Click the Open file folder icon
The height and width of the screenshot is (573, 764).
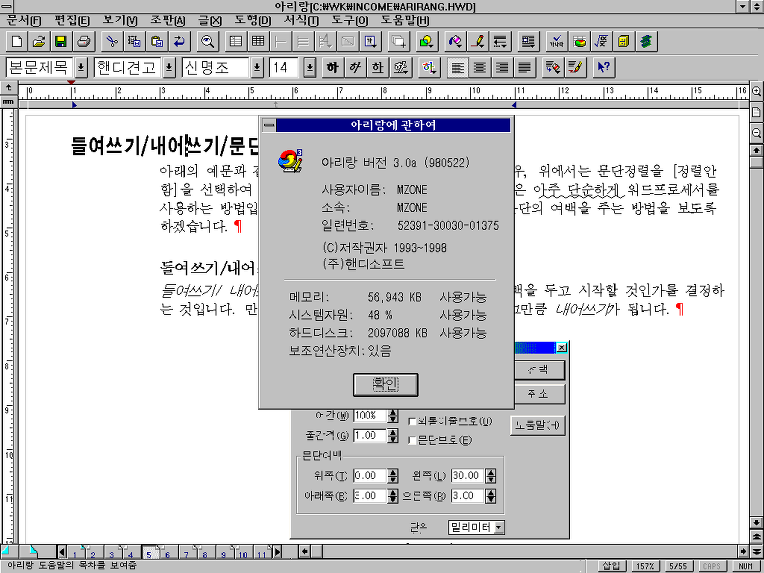(x=39, y=42)
